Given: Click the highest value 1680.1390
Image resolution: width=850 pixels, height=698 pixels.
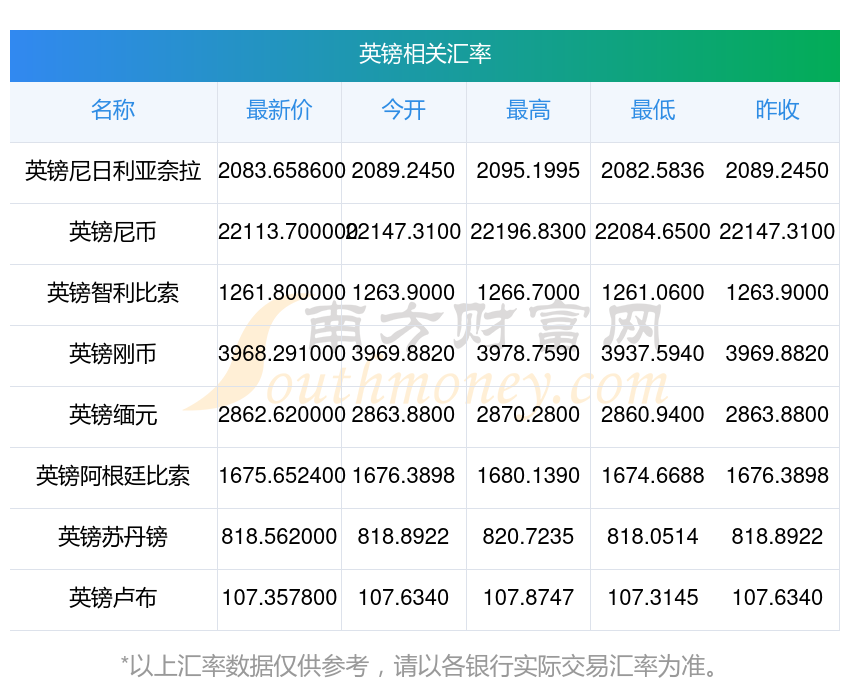Looking at the screenshot, I should point(528,476).
